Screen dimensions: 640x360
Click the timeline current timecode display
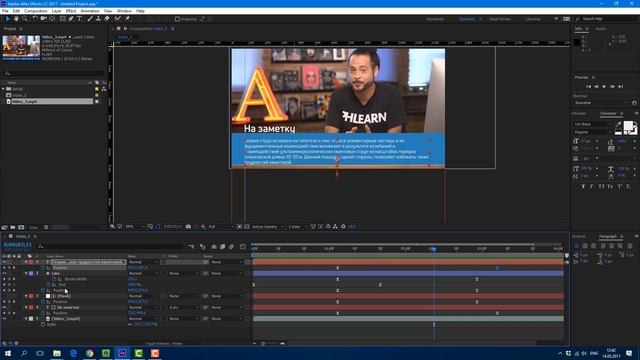(x=17, y=245)
